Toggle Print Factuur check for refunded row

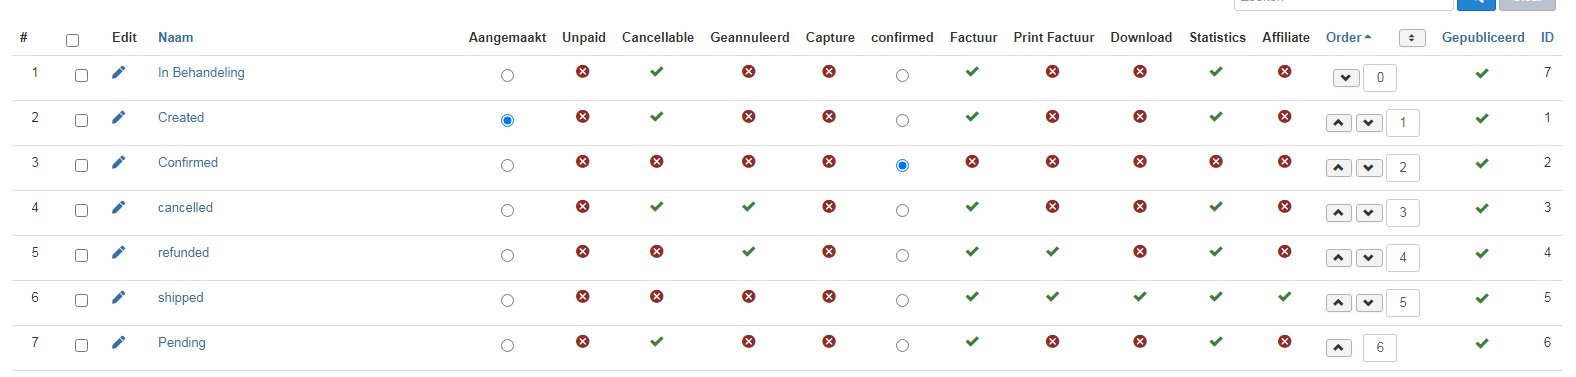[1052, 252]
